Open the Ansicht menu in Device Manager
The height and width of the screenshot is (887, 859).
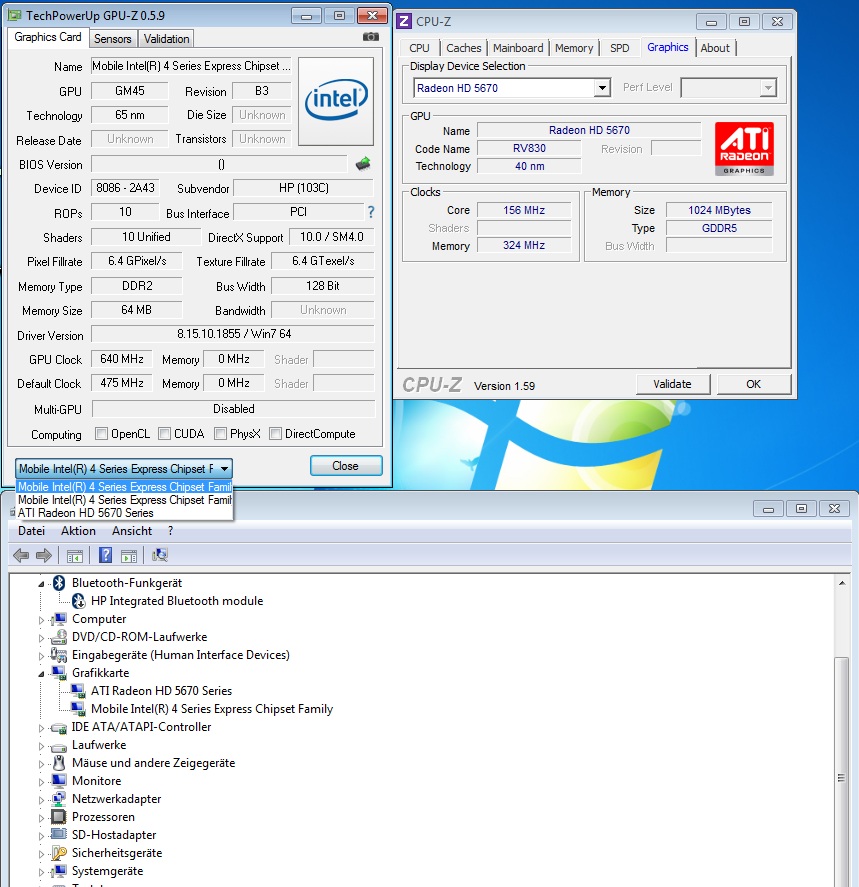coord(132,531)
